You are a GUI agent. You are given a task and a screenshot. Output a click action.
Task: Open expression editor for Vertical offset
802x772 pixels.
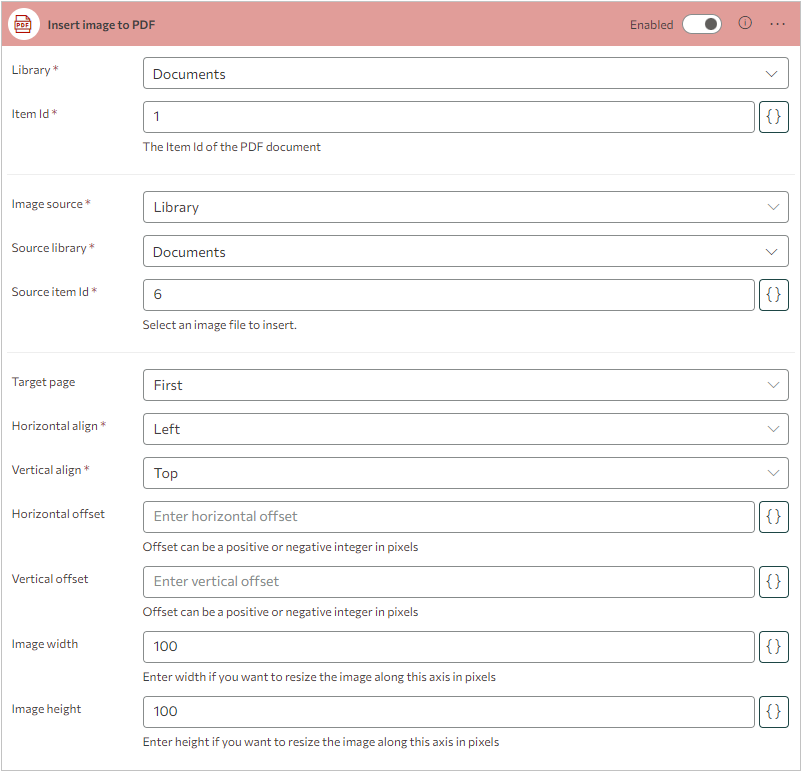[774, 582]
